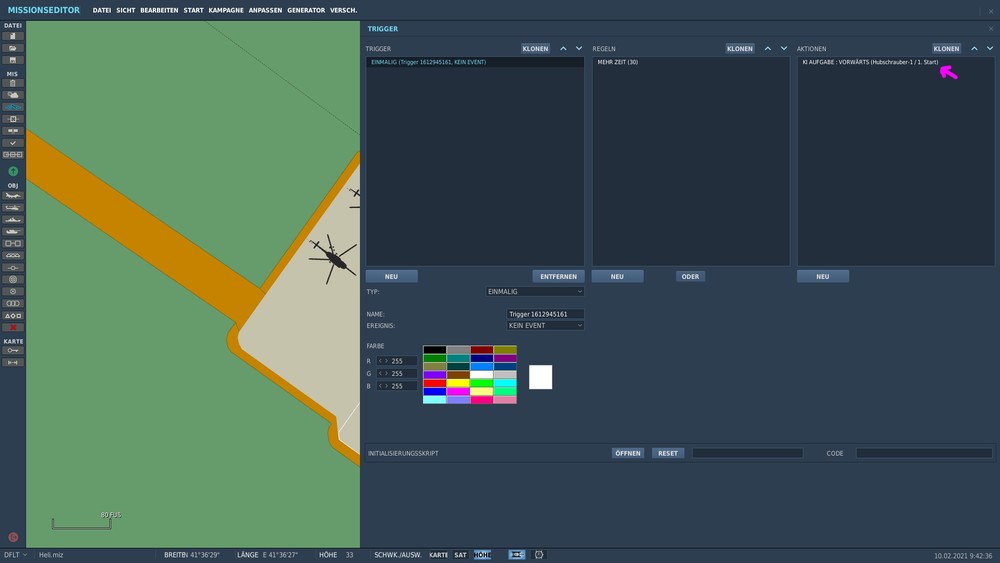Pick the yellow swatch in the color palette
This screenshot has width=1000, height=563.
pos(459,383)
